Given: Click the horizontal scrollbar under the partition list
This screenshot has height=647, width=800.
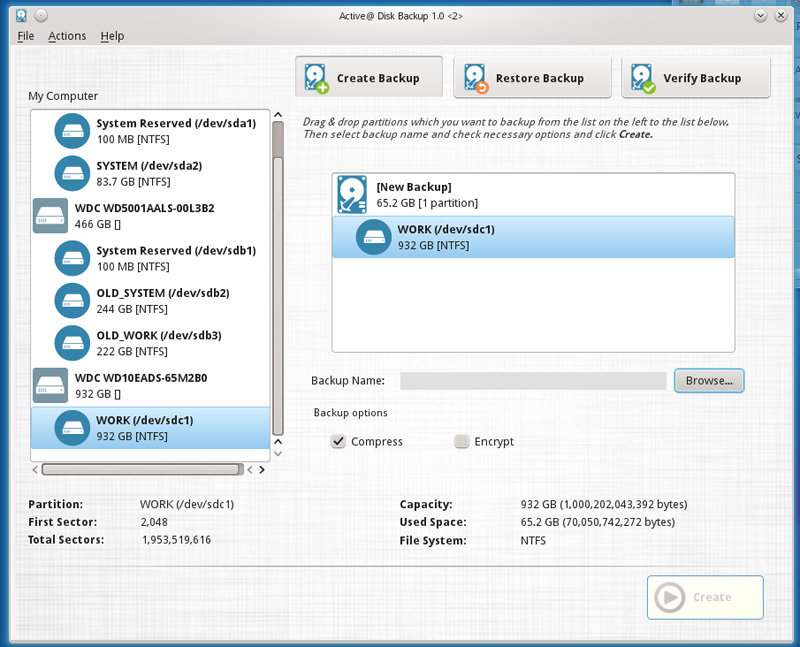Looking at the screenshot, I should pos(142,469).
